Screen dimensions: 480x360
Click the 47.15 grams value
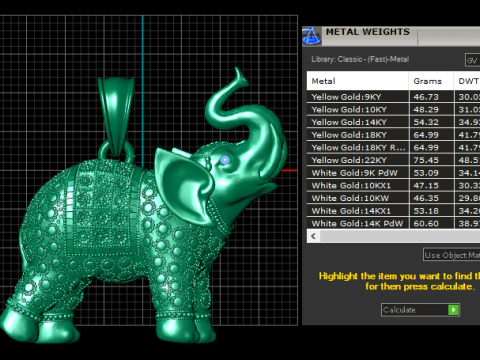pos(426,185)
